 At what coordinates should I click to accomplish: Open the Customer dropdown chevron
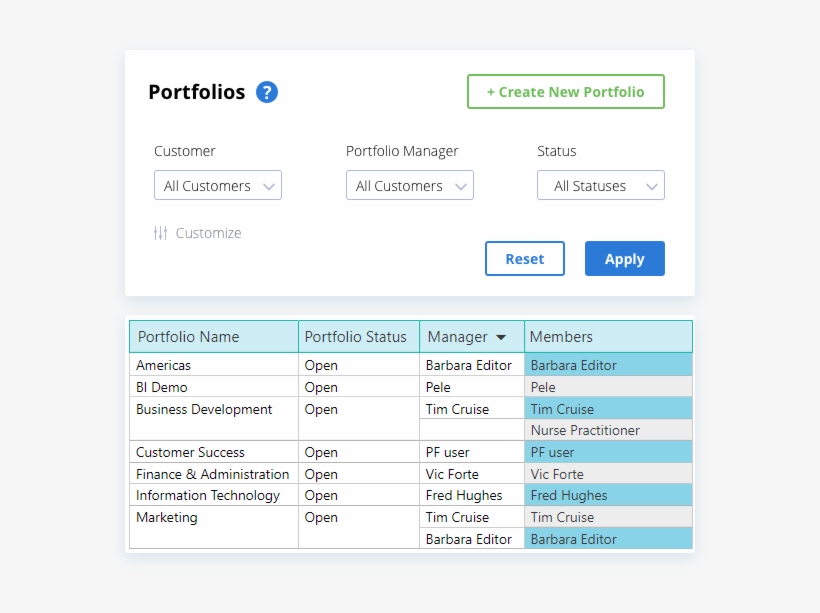coord(268,185)
